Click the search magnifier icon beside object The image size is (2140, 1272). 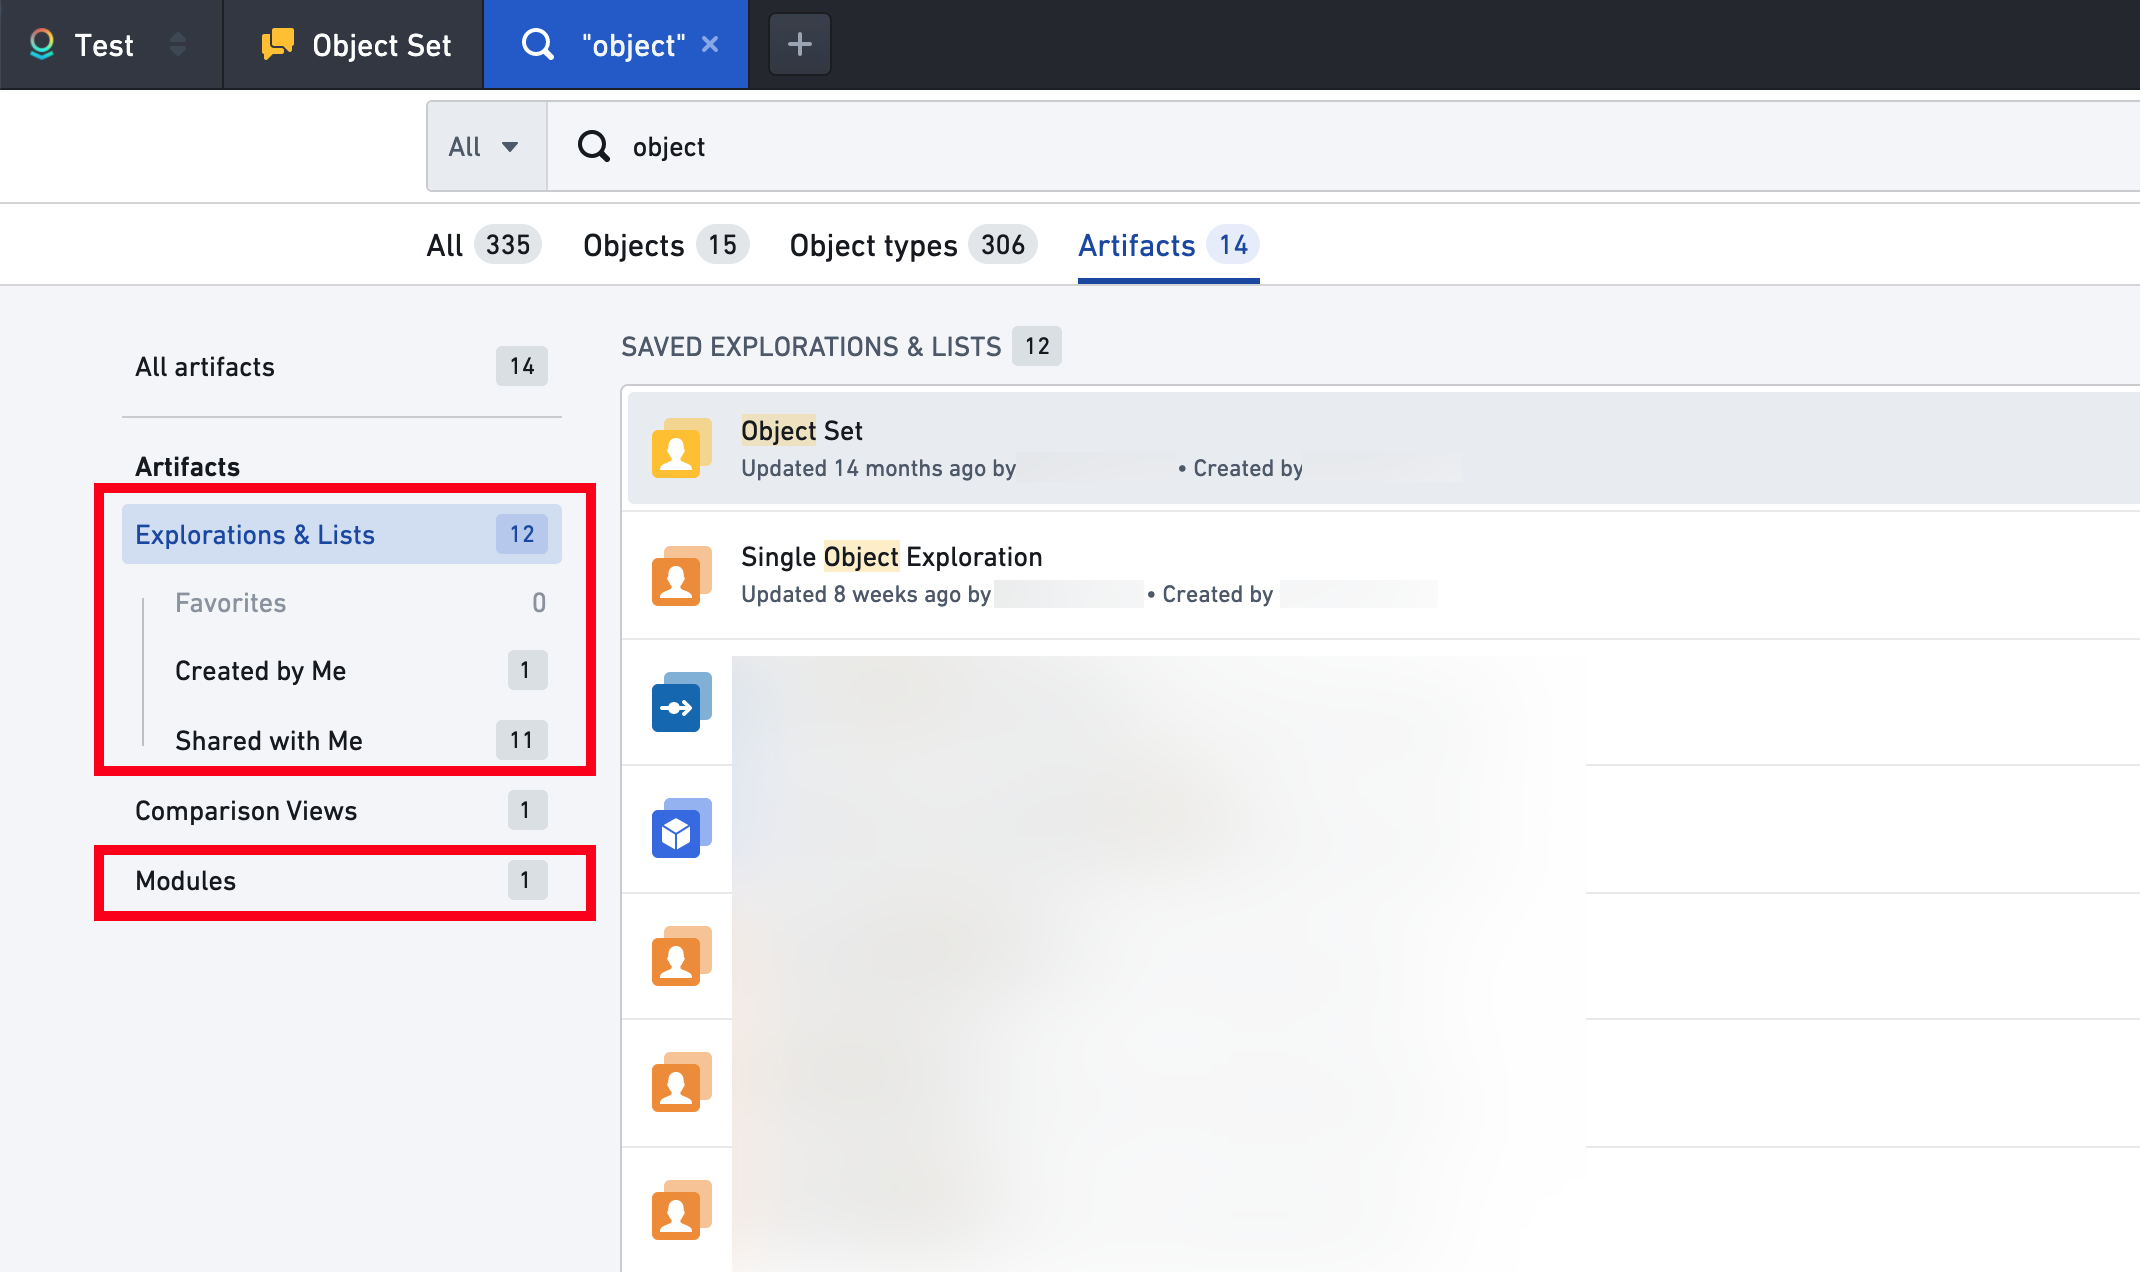click(x=594, y=147)
